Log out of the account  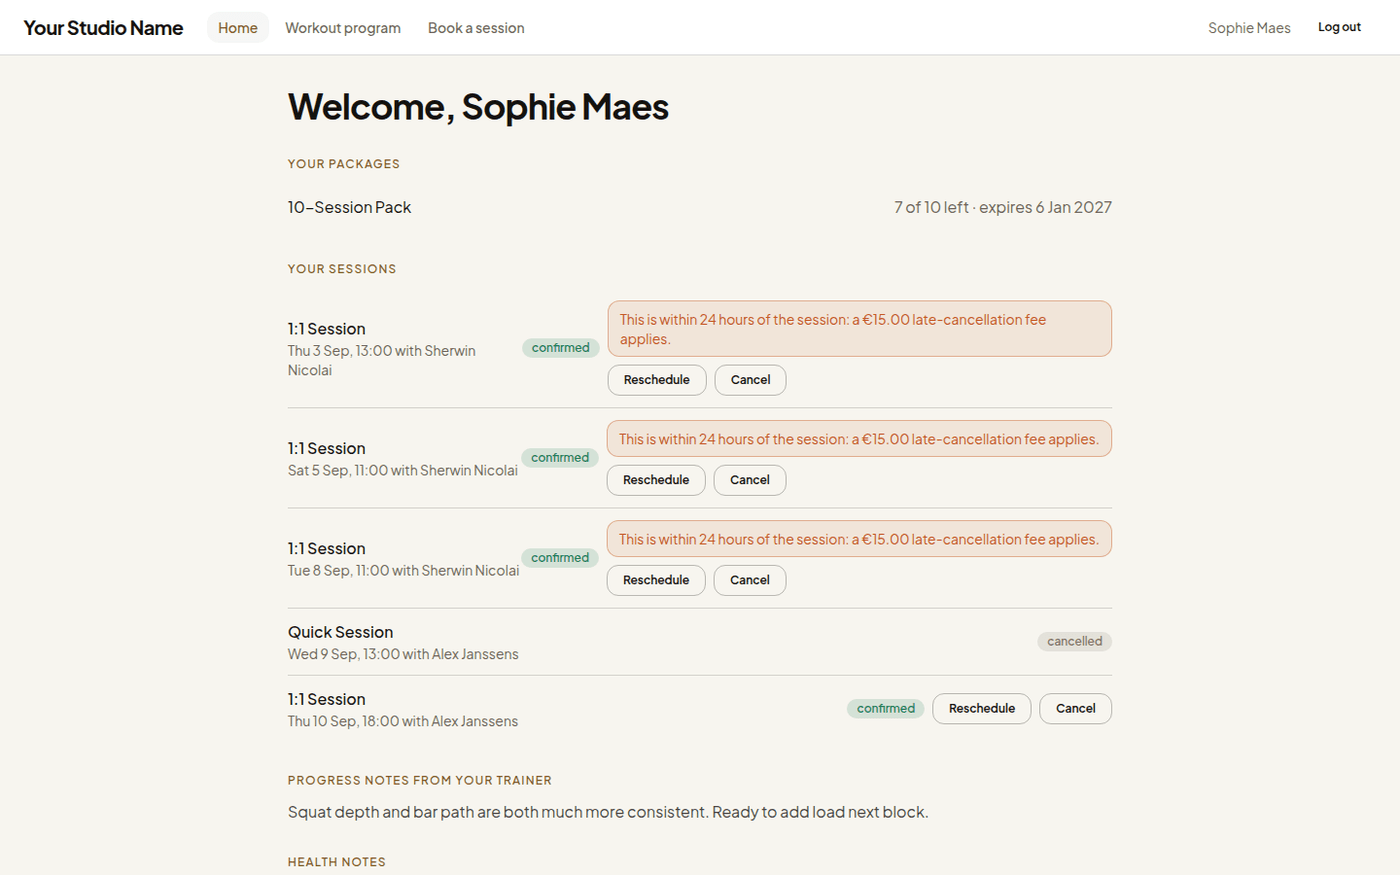[x=1339, y=27]
